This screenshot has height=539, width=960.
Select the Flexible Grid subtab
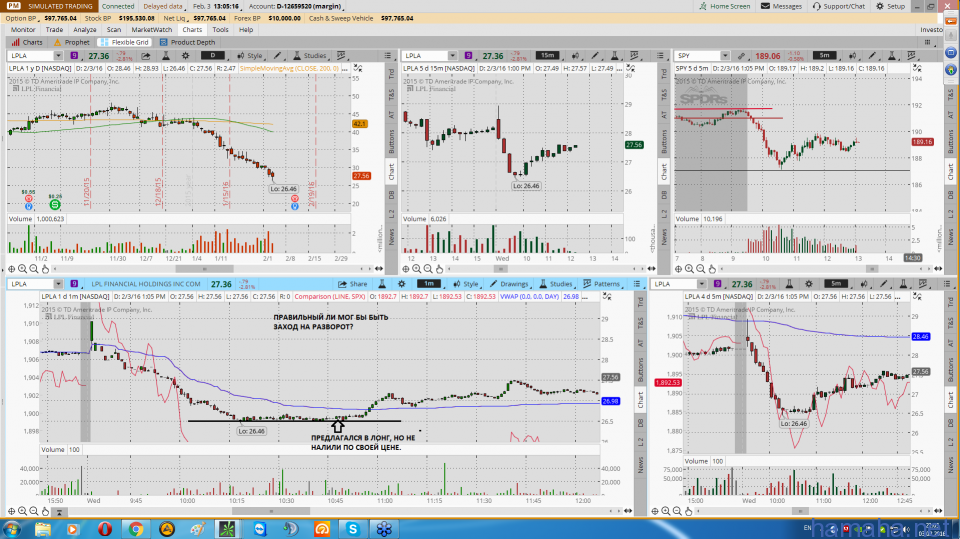point(124,42)
